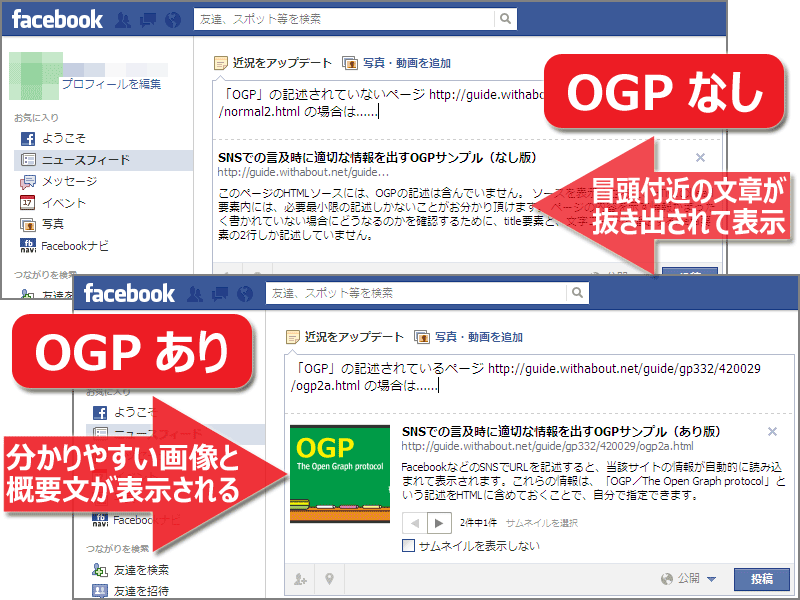This screenshot has width=800, height=600.
Task: Click the tag friends icon in the composer
Action: (299, 579)
